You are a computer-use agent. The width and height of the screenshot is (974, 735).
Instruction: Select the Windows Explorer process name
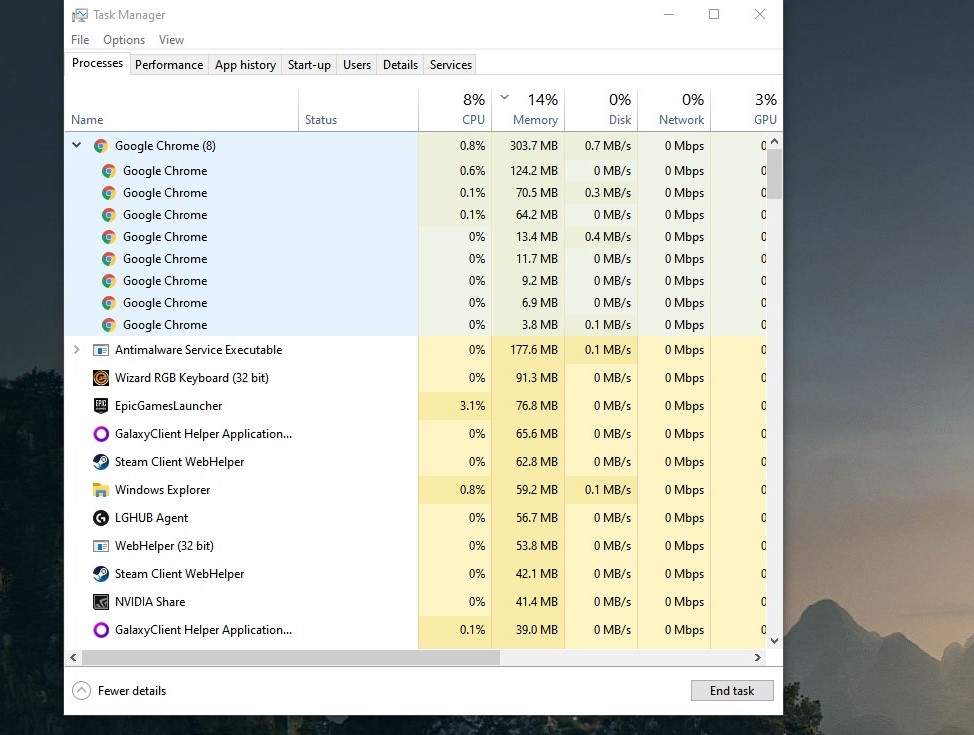pos(162,490)
